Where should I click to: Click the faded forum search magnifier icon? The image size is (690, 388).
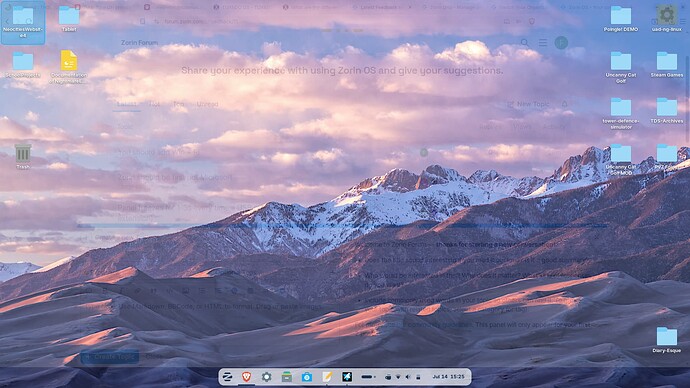coord(525,43)
